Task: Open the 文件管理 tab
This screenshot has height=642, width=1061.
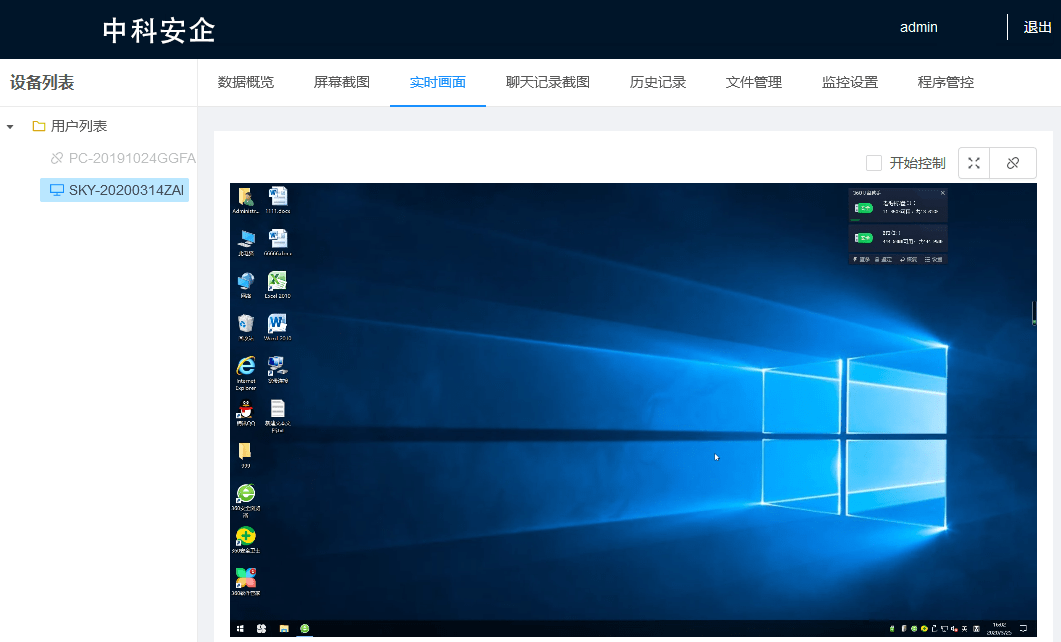Action: 754,83
